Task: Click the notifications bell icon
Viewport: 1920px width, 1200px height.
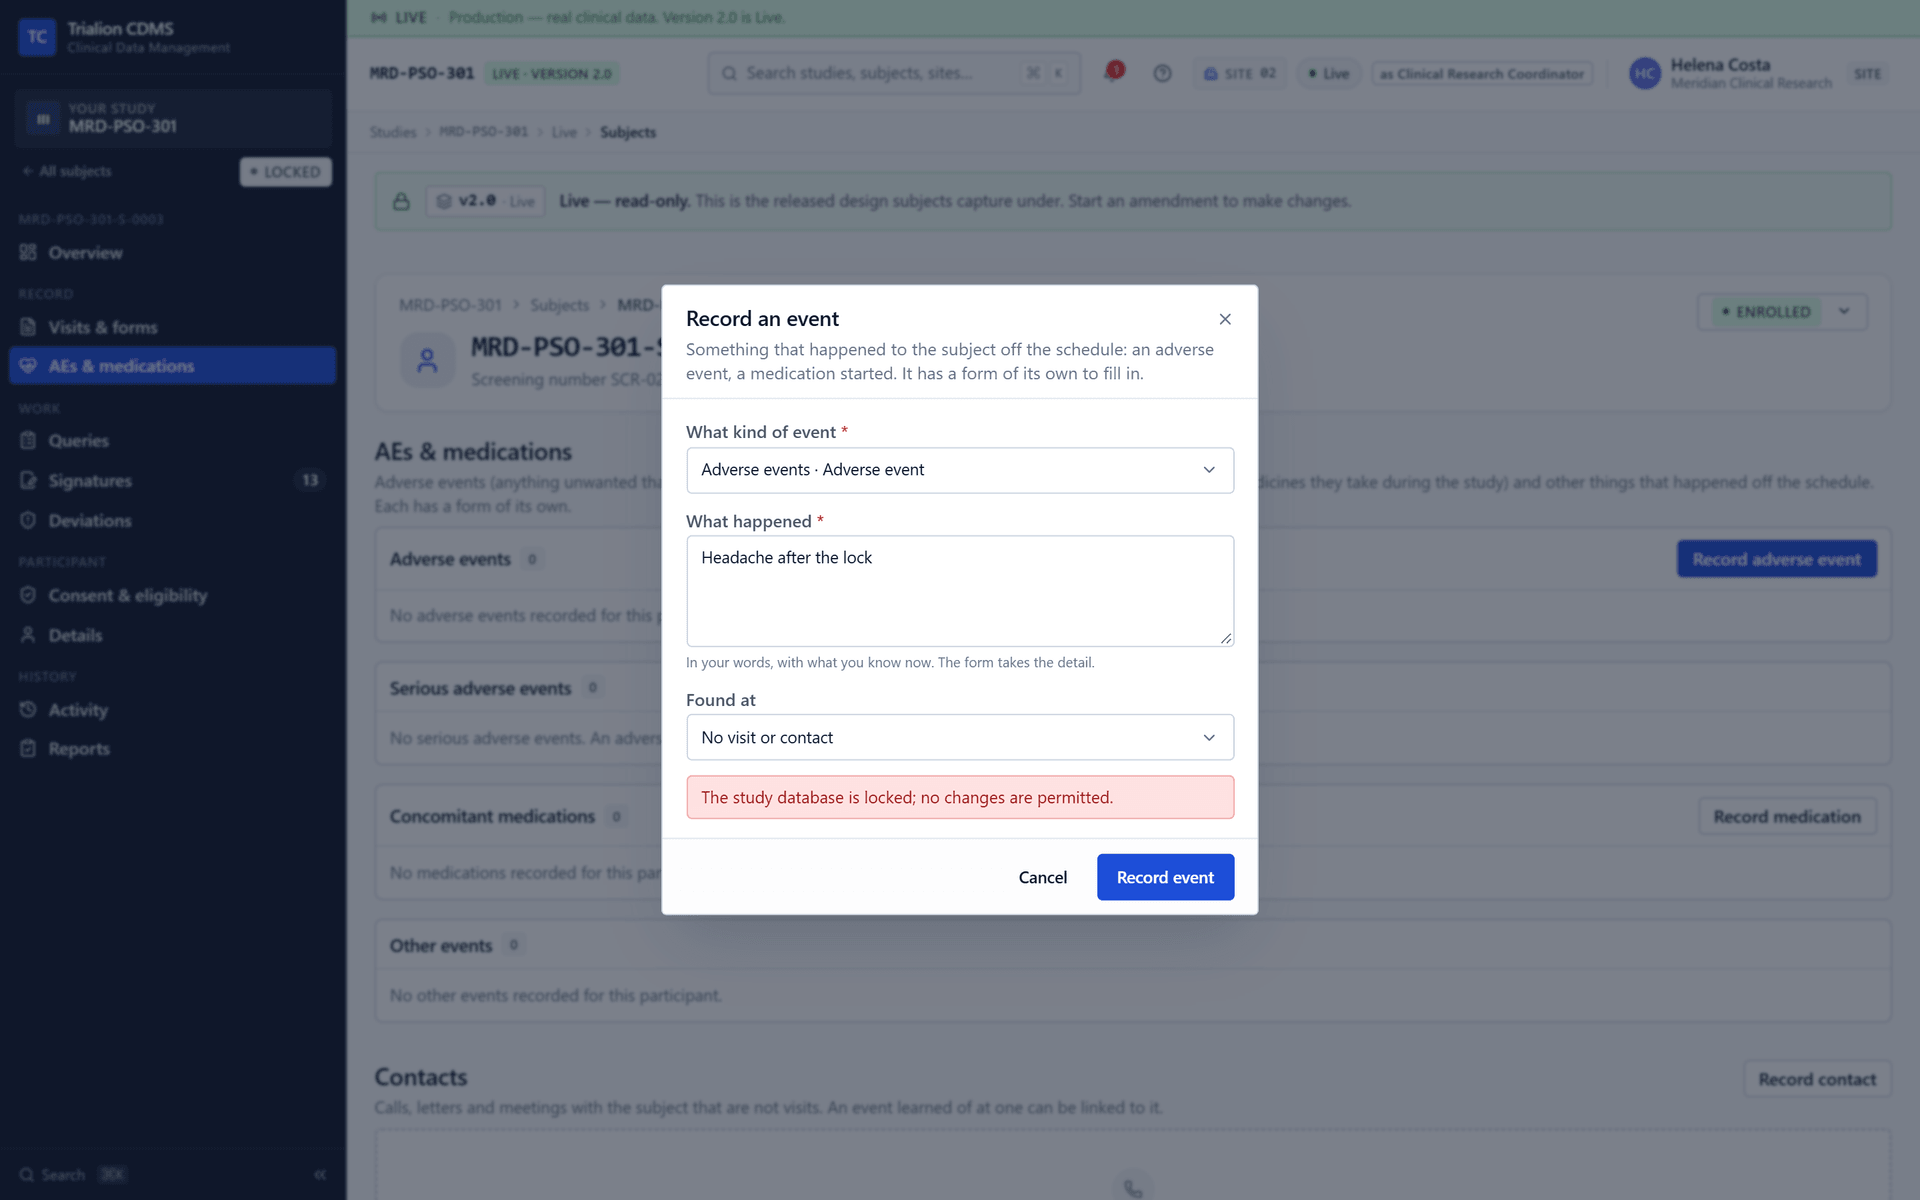Action: click(x=1113, y=73)
